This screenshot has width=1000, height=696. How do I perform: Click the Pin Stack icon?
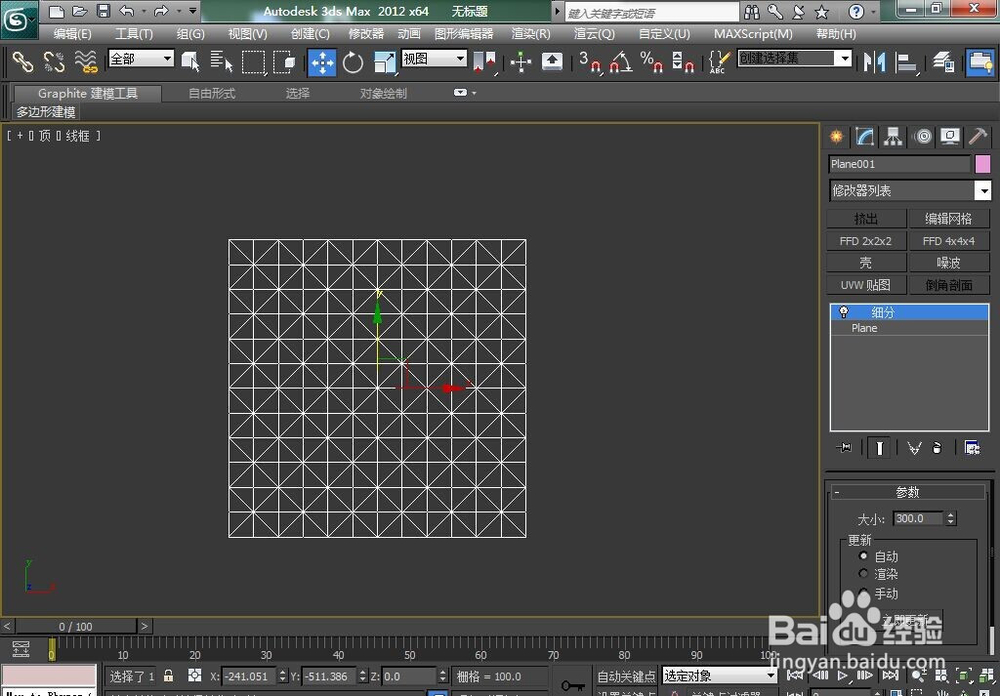click(844, 448)
